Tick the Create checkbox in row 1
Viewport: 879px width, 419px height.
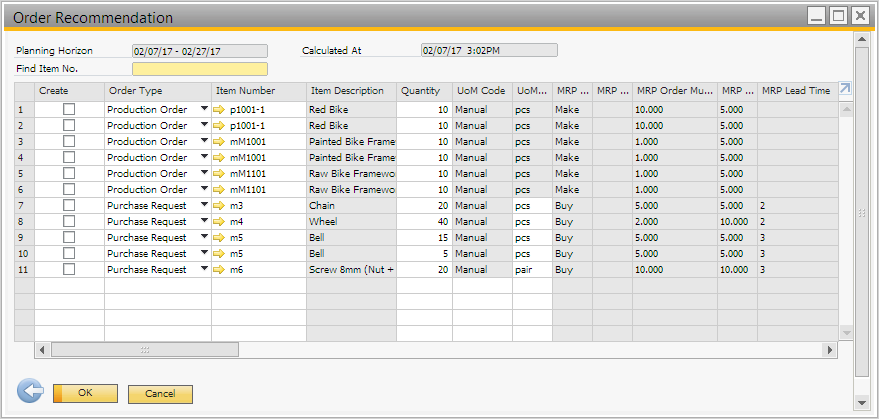tap(69, 110)
